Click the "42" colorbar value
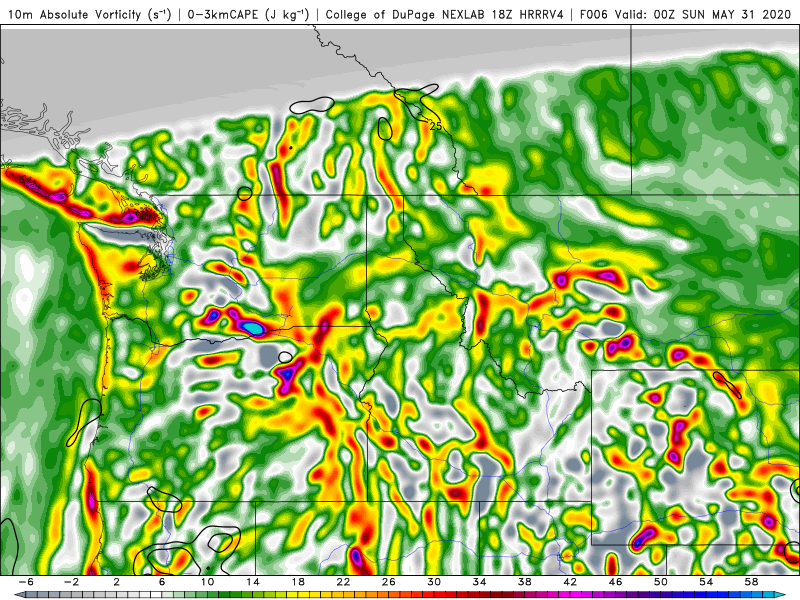Screen dimensions: 800x600 click(x=570, y=582)
